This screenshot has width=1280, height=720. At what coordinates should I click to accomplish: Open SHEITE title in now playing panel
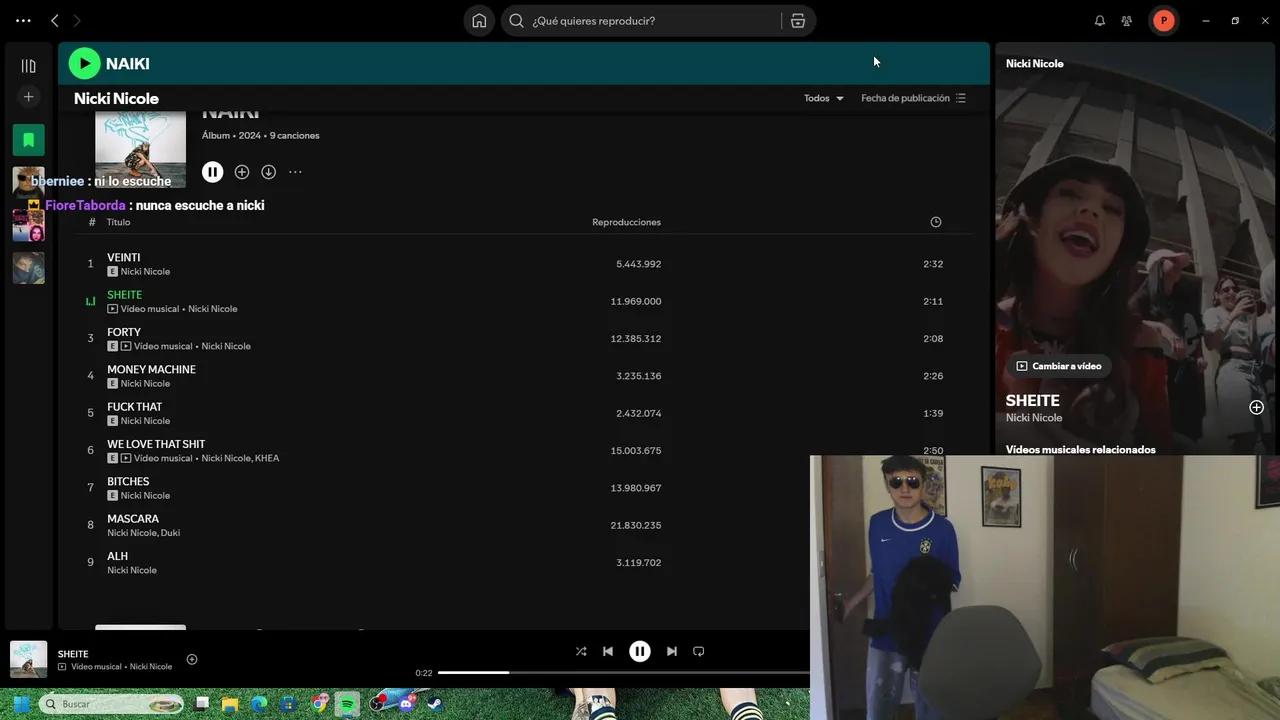coord(1032,400)
